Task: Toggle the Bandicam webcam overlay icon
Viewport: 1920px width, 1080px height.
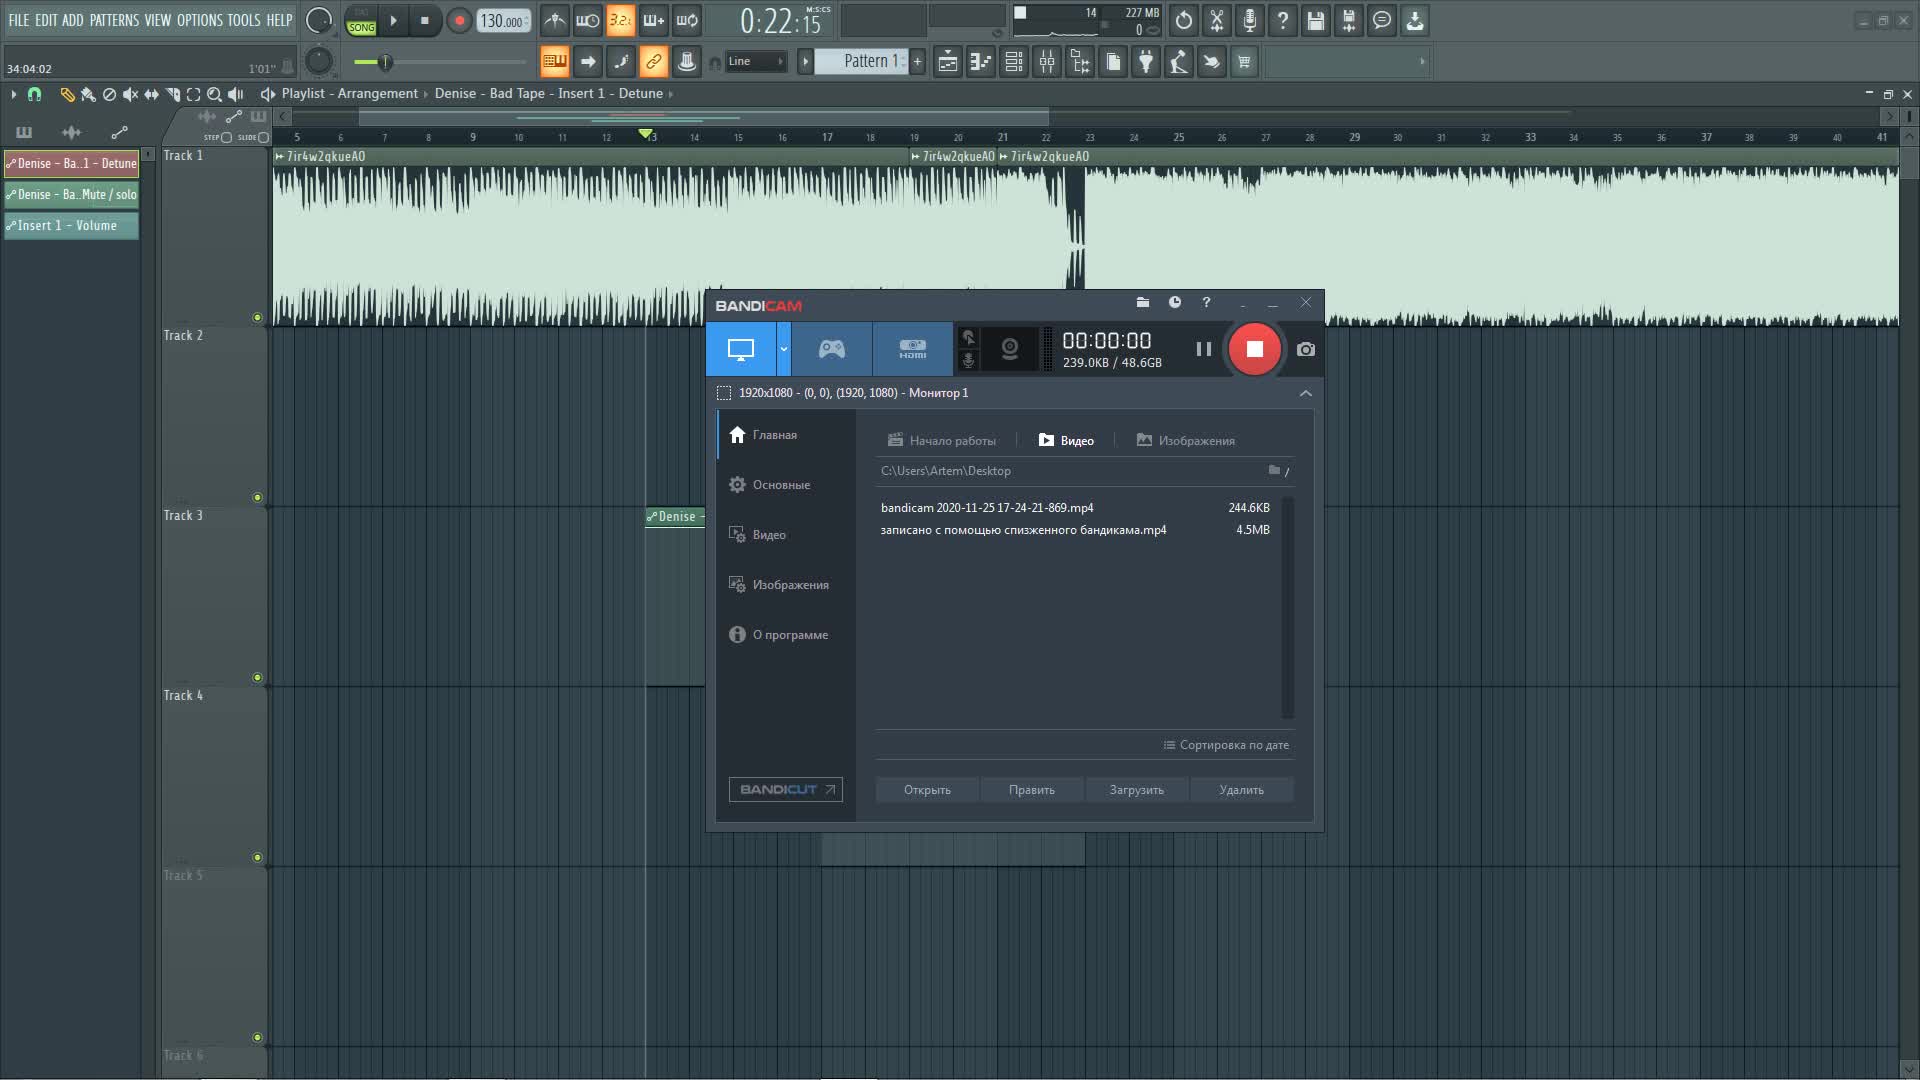Action: (x=1010, y=349)
